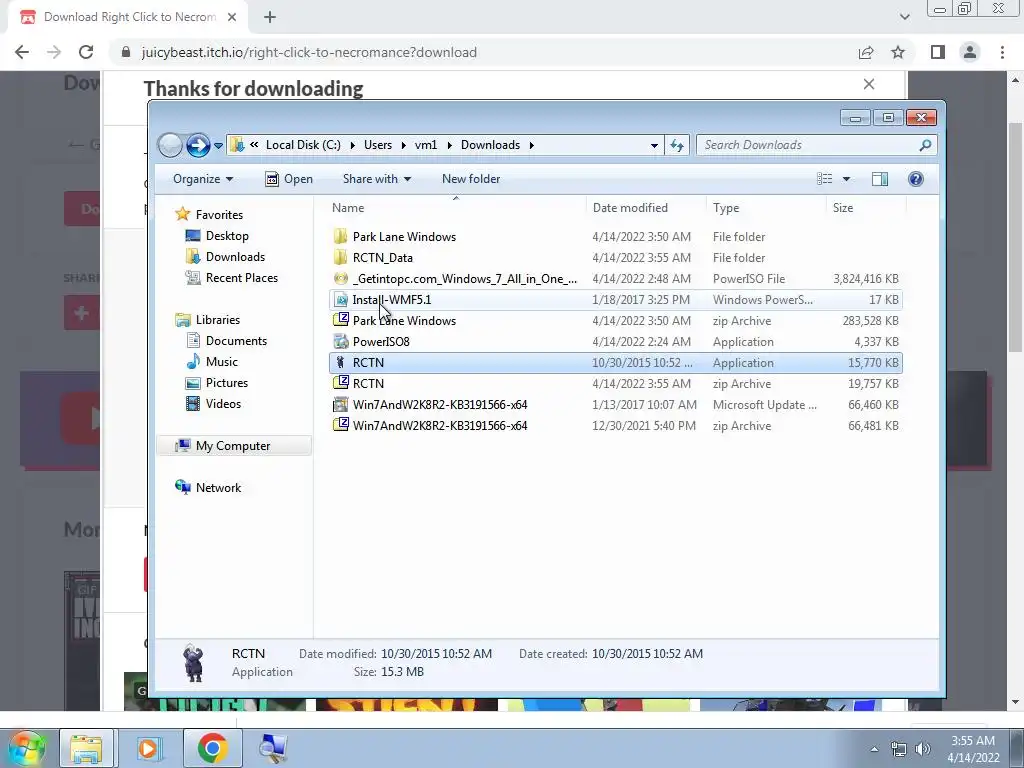Select My Computer in navigation pane
The image size is (1024, 768).
click(232, 446)
